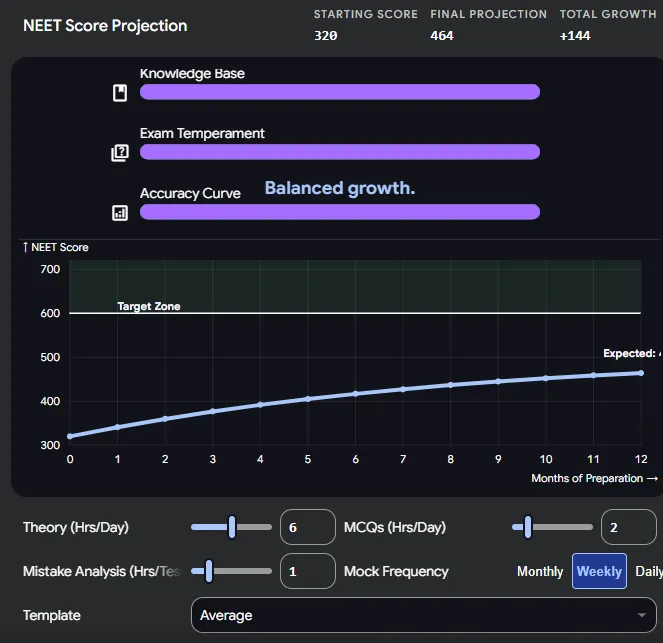
Task: Click the 'Accuracy Curve' label
Action: (190, 193)
